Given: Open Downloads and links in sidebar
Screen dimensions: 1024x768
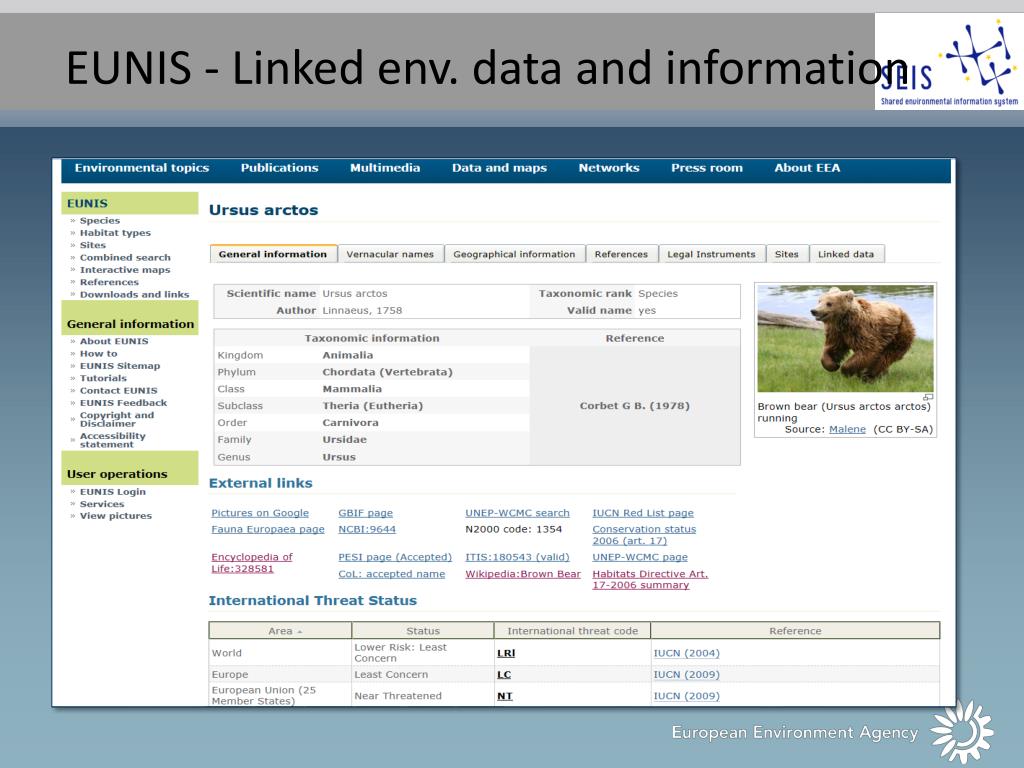Looking at the screenshot, I should pyautogui.click(x=135, y=295).
